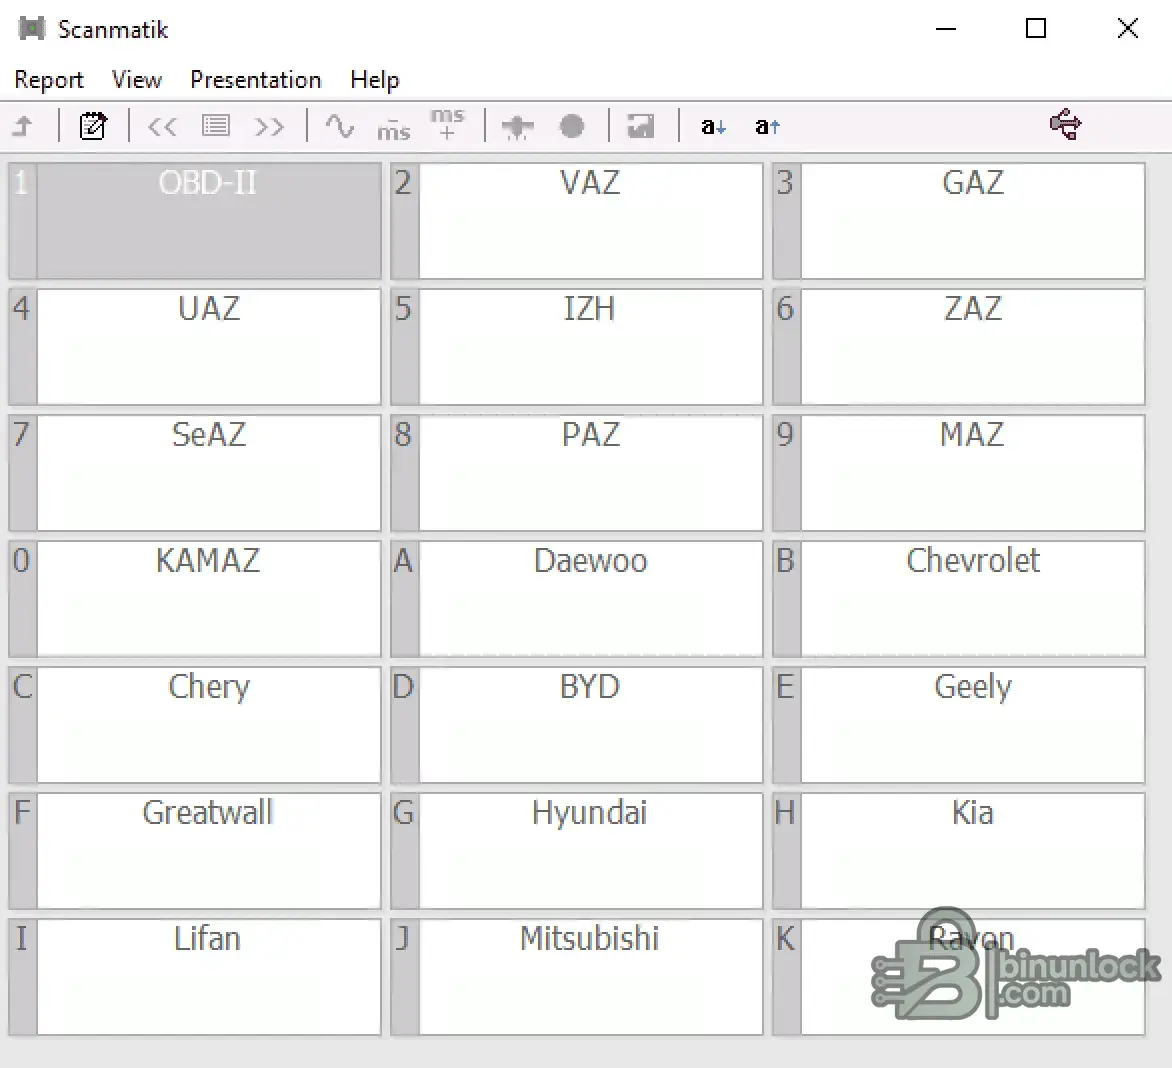This screenshot has width=1172, height=1068.
Task: Select the Mitsubishi manufacturer tile
Action: [x=590, y=977]
